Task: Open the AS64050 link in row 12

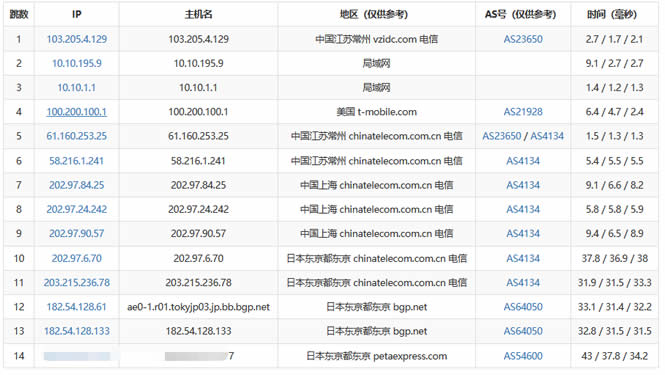Action: tap(523, 307)
